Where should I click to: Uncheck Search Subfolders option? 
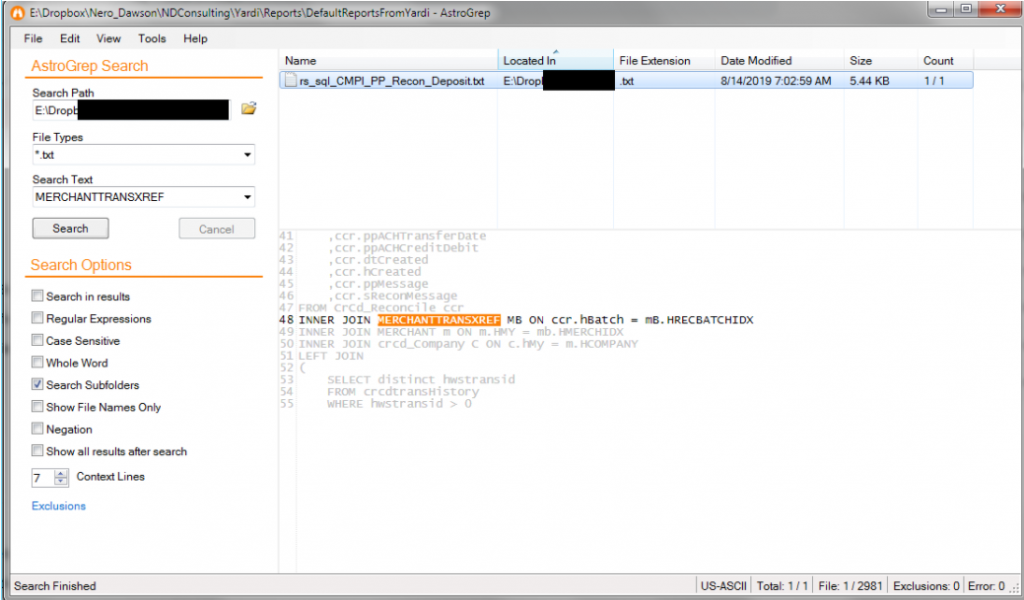pyautogui.click(x=37, y=385)
